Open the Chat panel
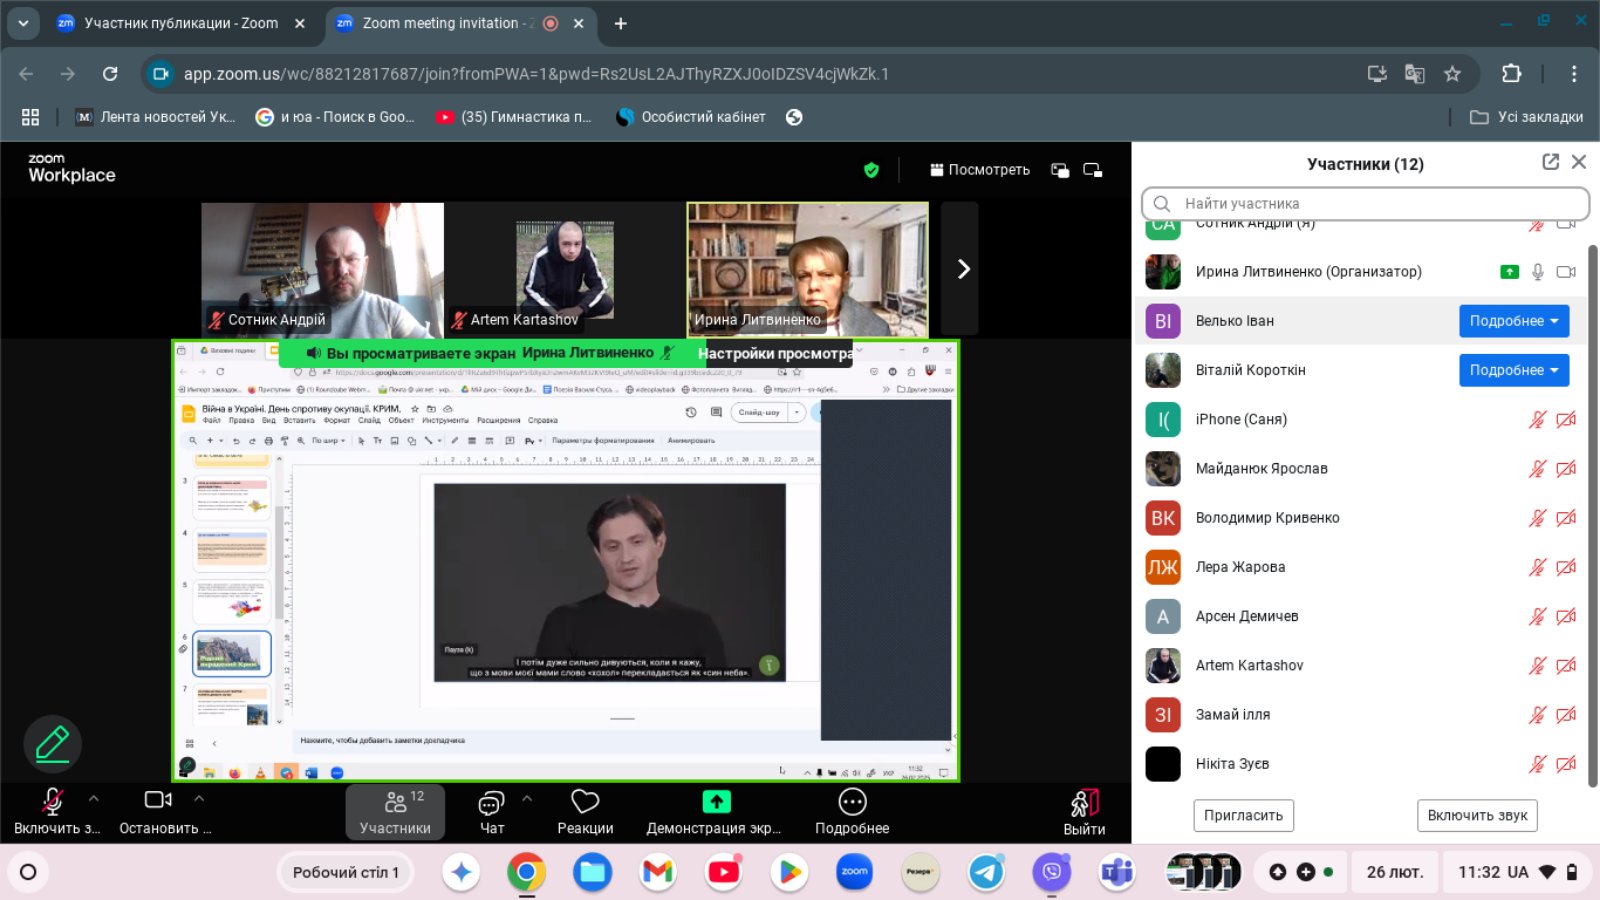 (x=491, y=812)
